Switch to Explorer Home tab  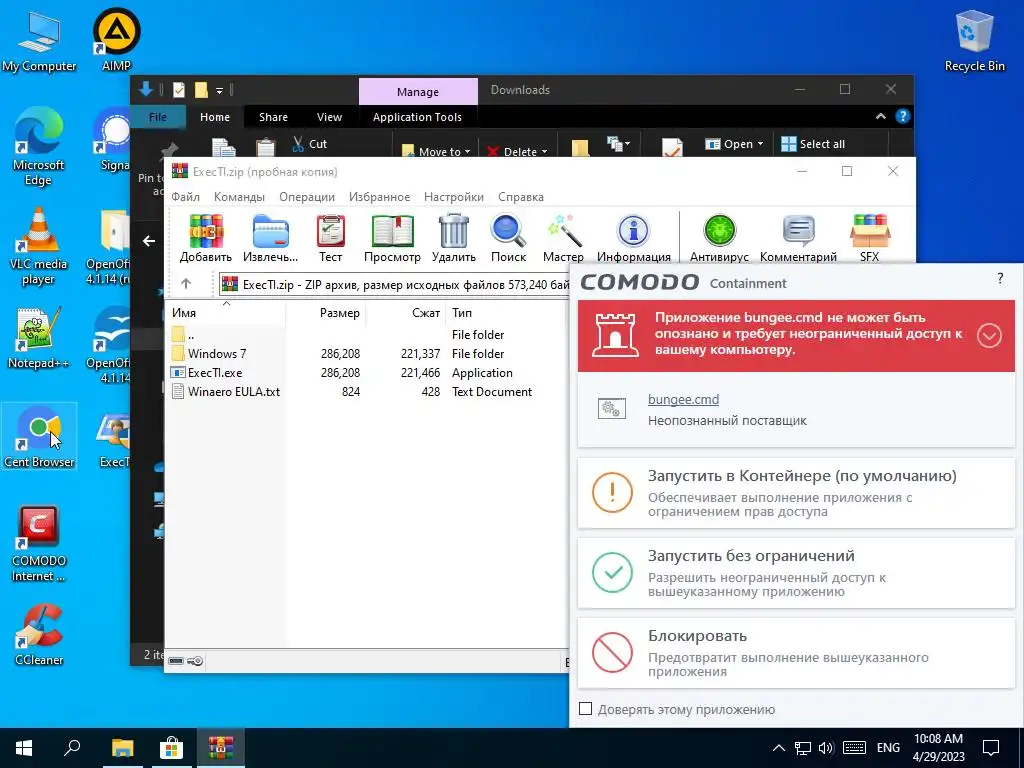[x=215, y=117]
